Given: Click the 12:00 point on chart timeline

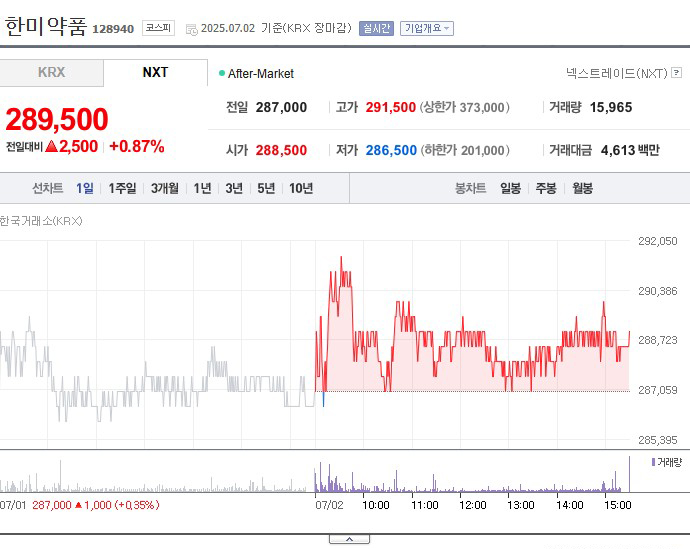Looking at the screenshot, I should click(473, 505).
